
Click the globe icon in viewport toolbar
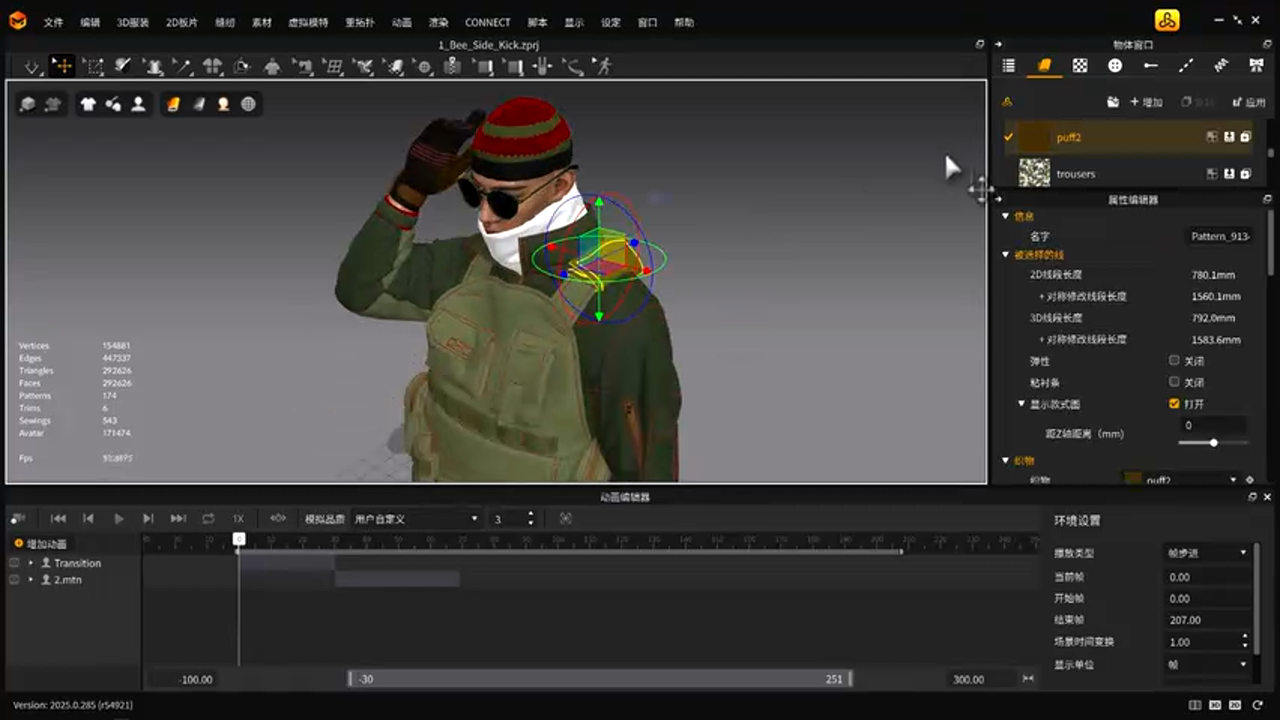(x=248, y=104)
